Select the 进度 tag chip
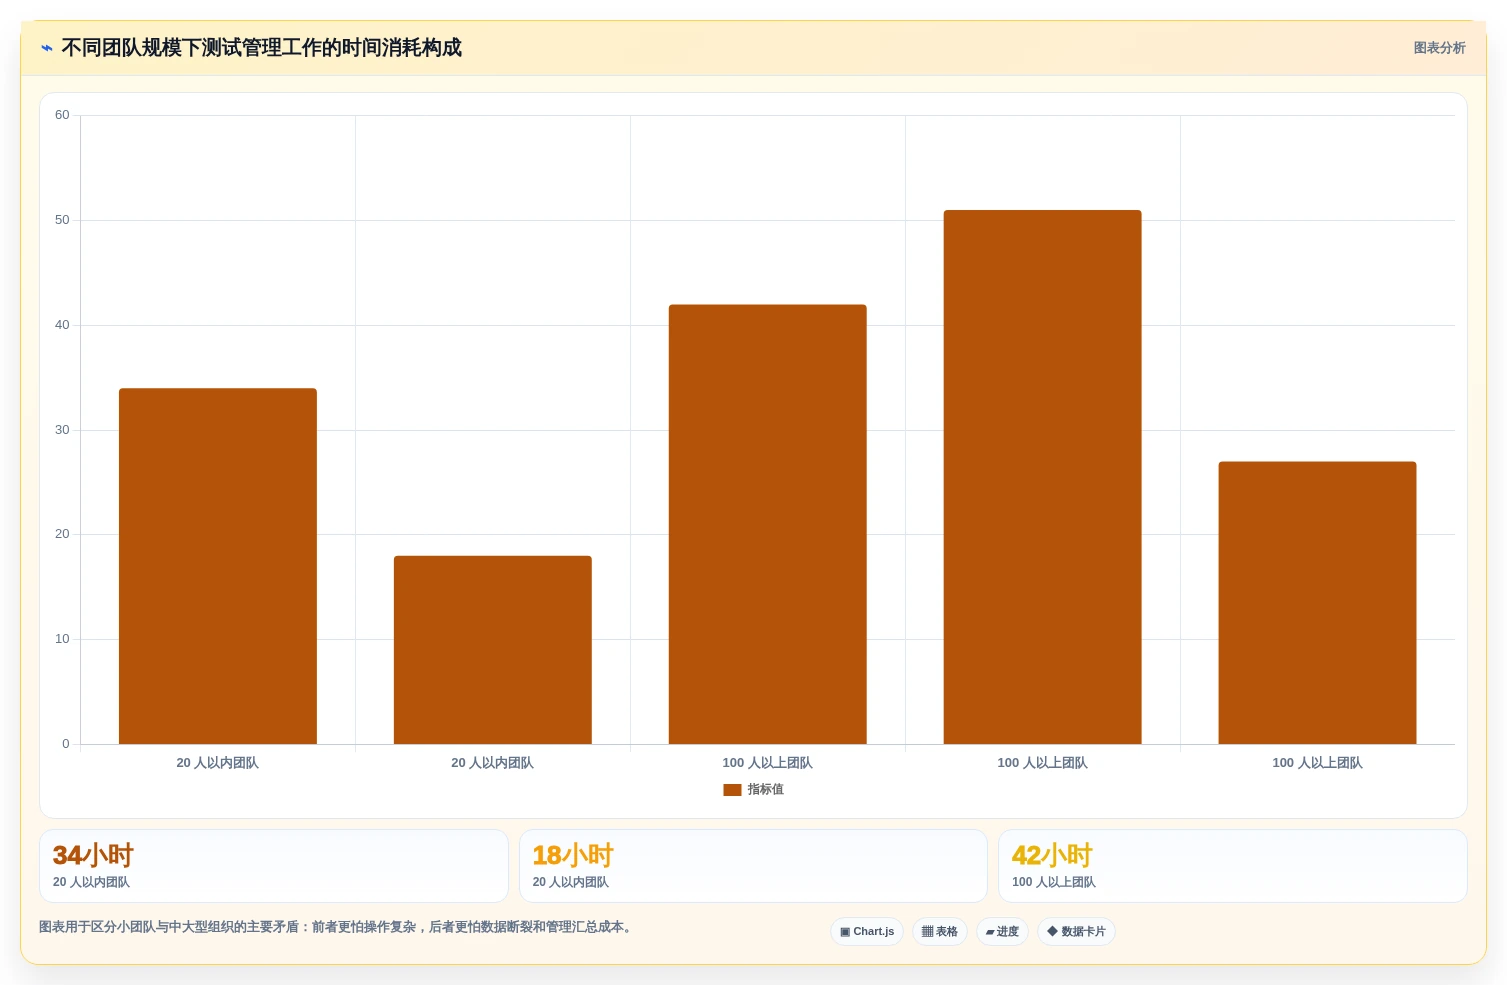The width and height of the screenshot is (1507, 985). pyautogui.click(x=1002, y=932)
